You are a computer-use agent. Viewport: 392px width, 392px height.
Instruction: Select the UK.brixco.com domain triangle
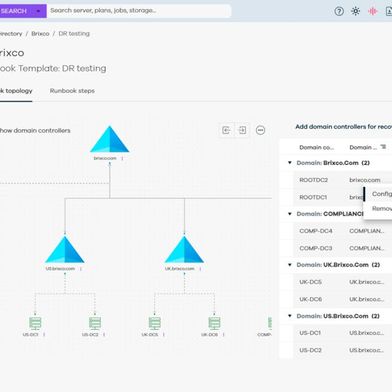[x=184, y=250]
